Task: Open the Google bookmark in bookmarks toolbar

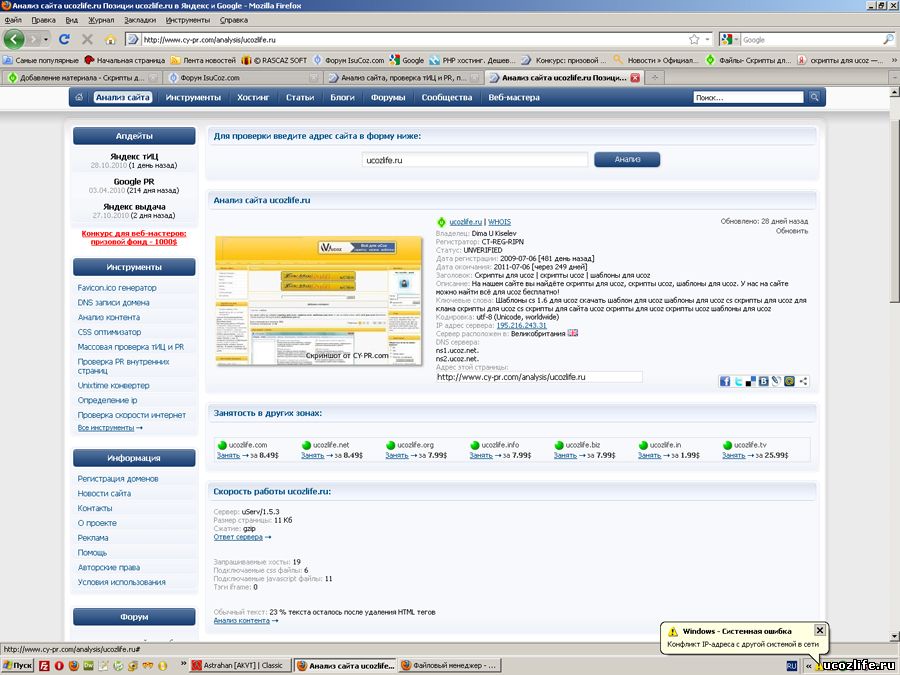Action: [406, 60]
